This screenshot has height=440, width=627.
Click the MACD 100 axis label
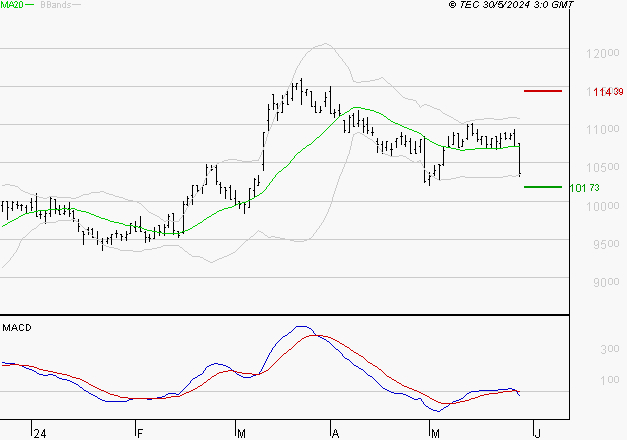point(610,380)
